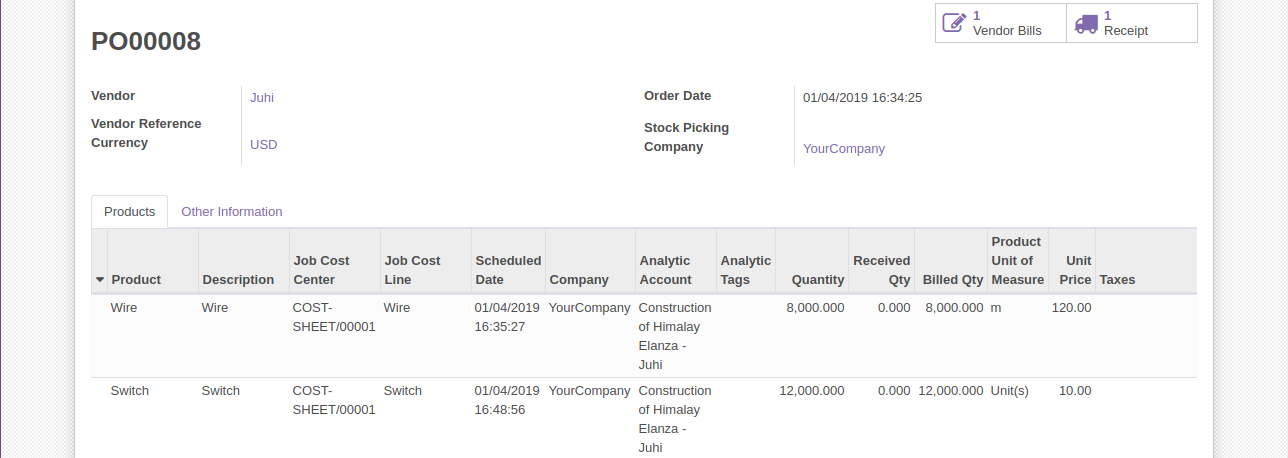The width and height of the screenshot is (1288, 458).
Task: Open the USD currency link
Action: click(x=264, y=145)
